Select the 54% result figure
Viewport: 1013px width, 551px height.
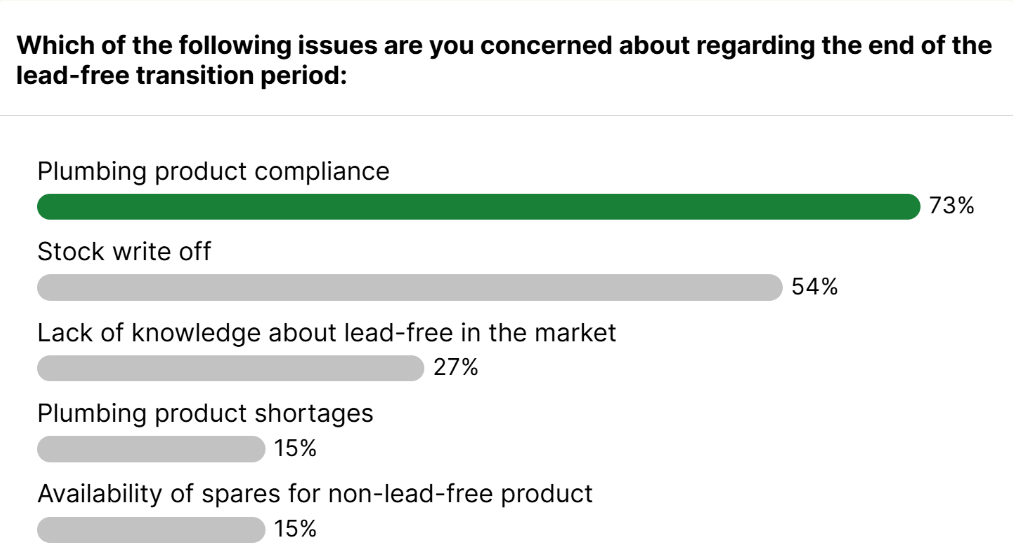tap(813, 288)
